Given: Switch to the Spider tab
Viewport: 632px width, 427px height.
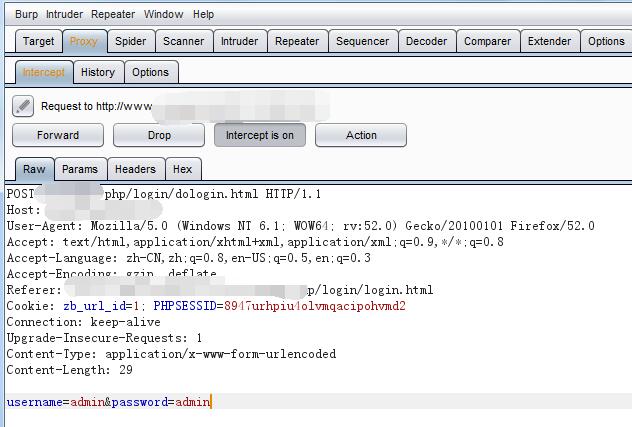Looking at the screenshot, I should (x=130, y=41).
